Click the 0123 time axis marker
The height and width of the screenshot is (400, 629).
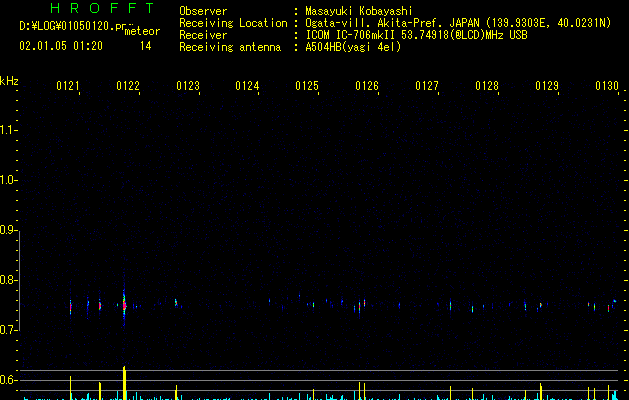tap(188, 86)
